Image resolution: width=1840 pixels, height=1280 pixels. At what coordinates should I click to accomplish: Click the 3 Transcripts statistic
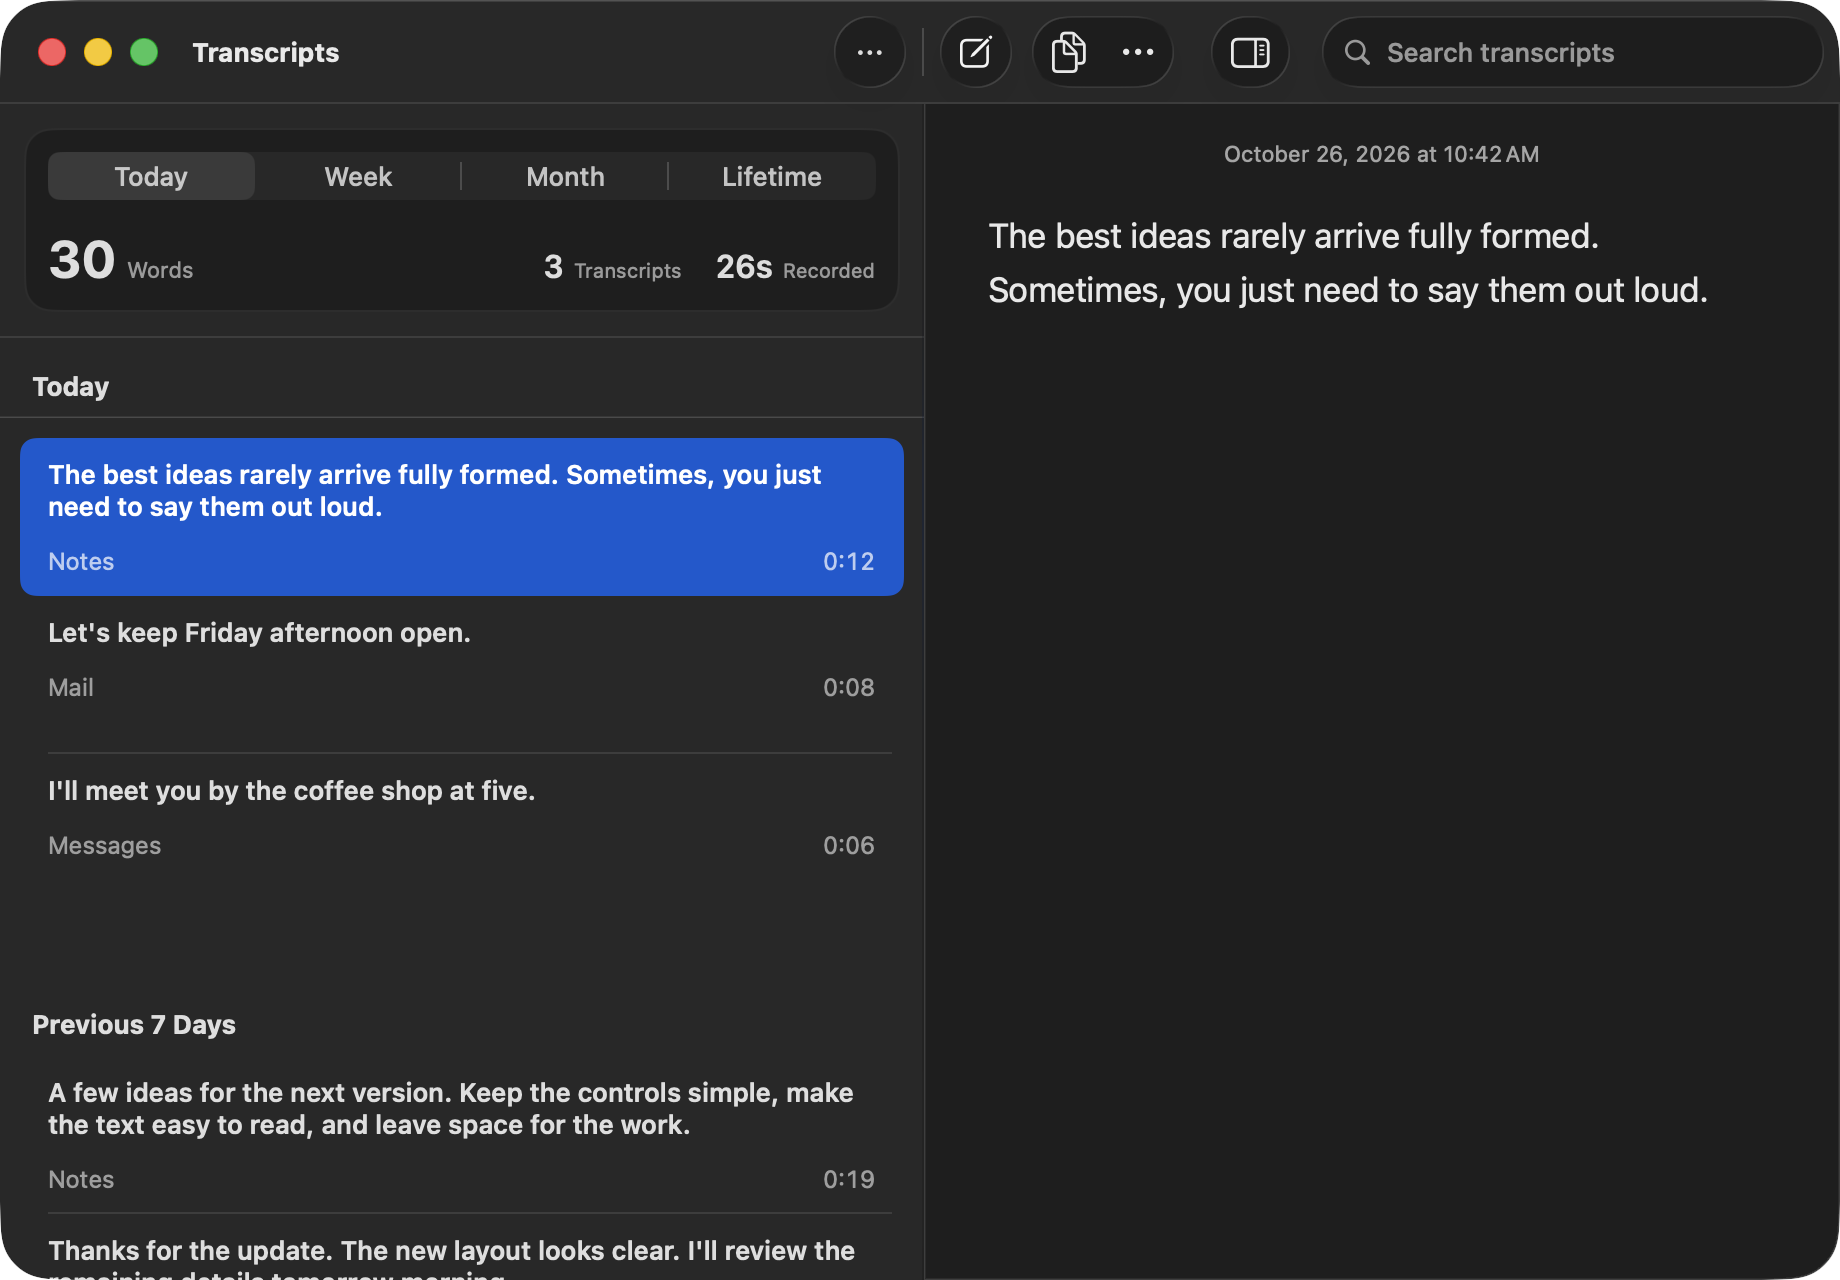tap(612, 268)
